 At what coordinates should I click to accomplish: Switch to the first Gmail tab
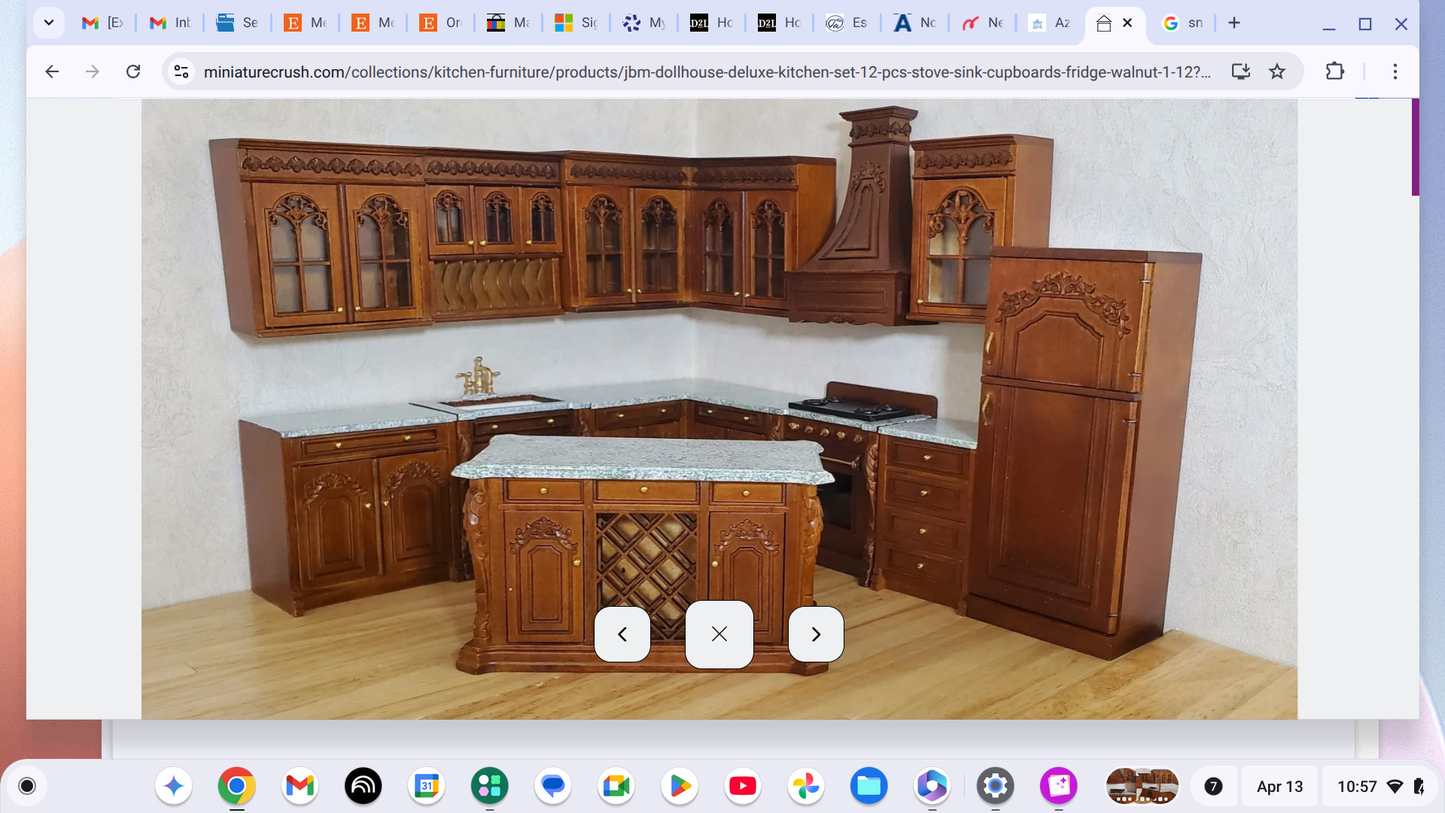coord(102,22)
